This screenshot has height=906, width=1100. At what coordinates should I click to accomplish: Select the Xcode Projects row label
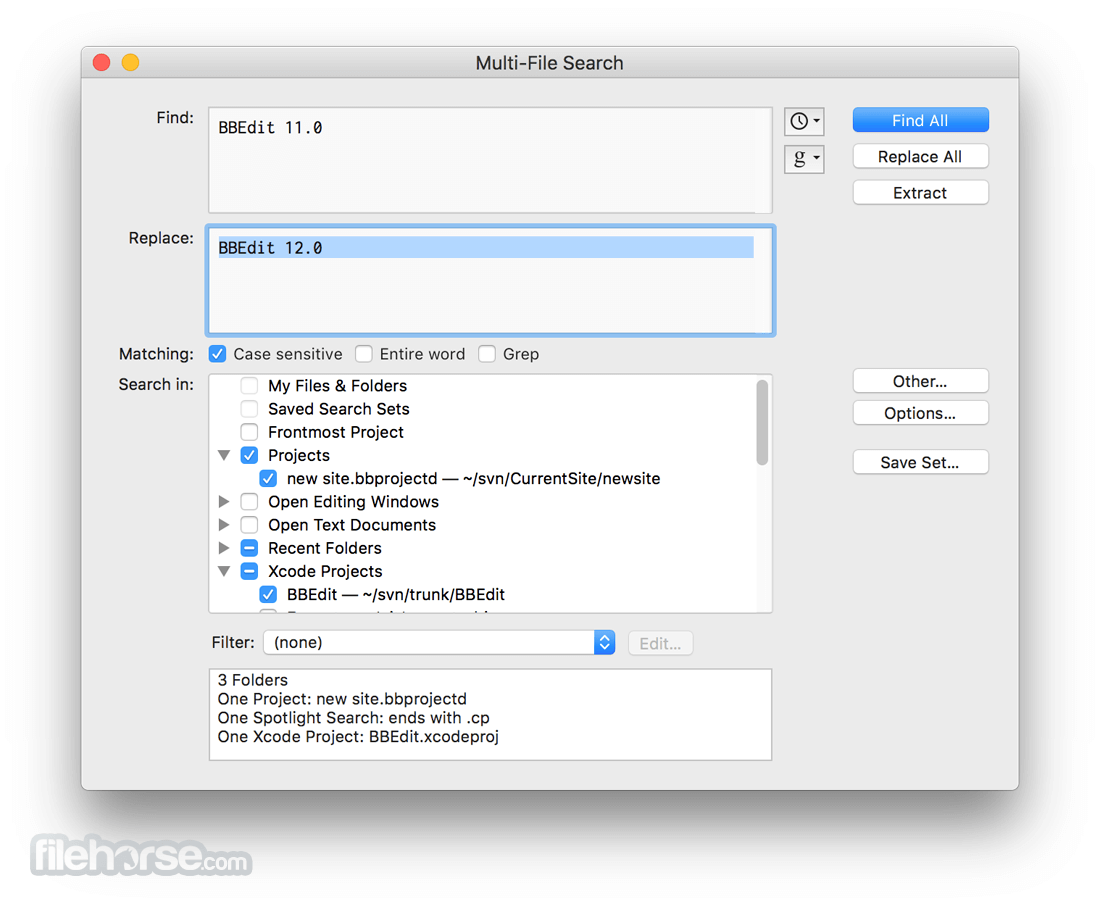(x=326, y=571)
